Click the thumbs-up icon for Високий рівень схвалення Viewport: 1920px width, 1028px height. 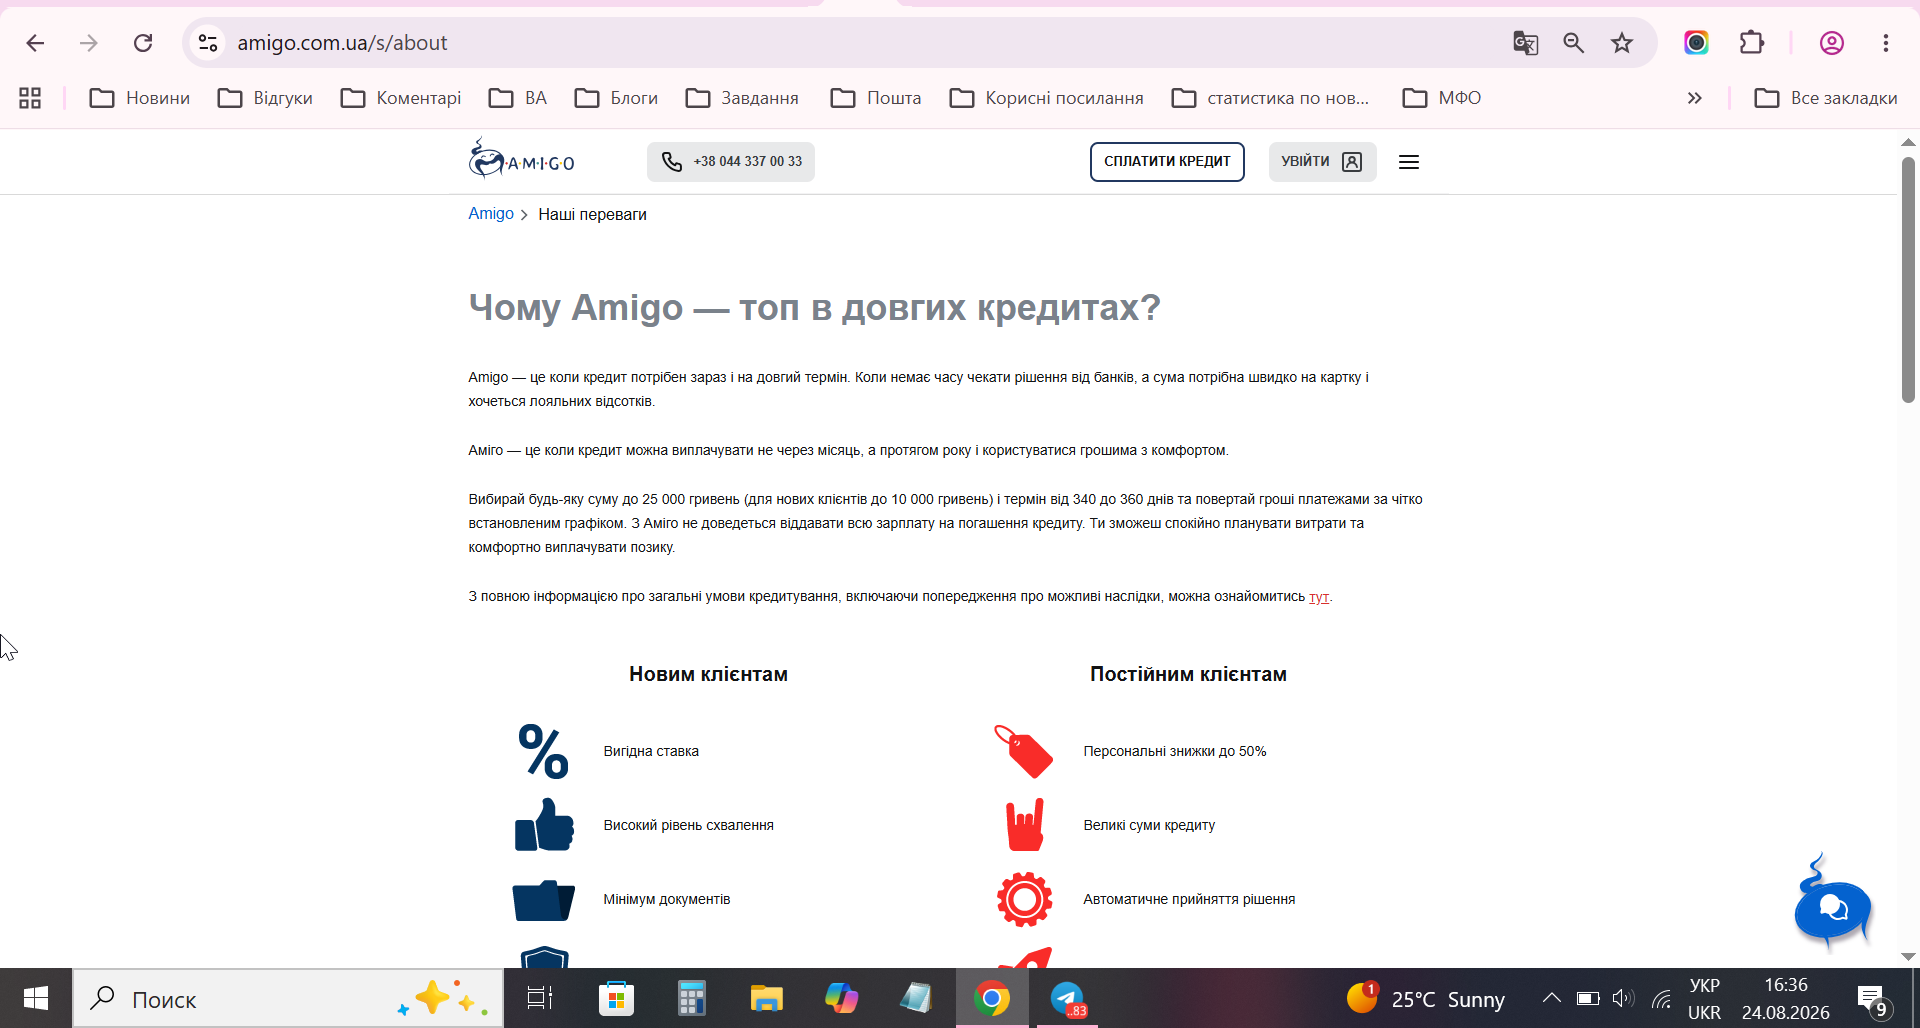(x=544, y=825)
